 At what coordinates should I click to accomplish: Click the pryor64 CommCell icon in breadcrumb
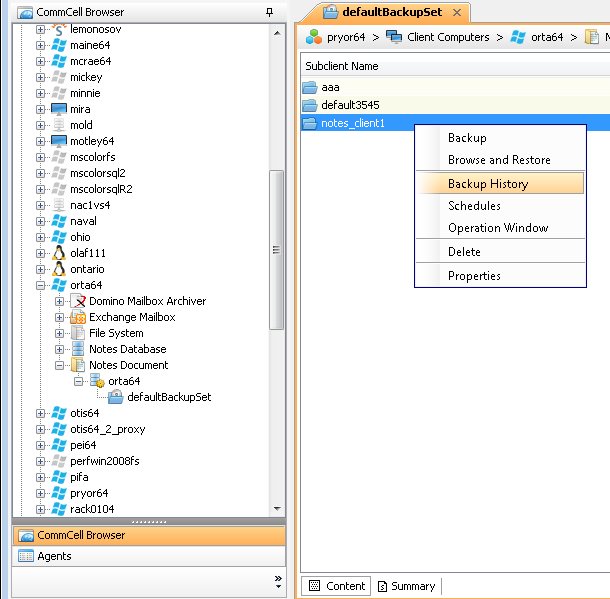[x=314, y=37]
